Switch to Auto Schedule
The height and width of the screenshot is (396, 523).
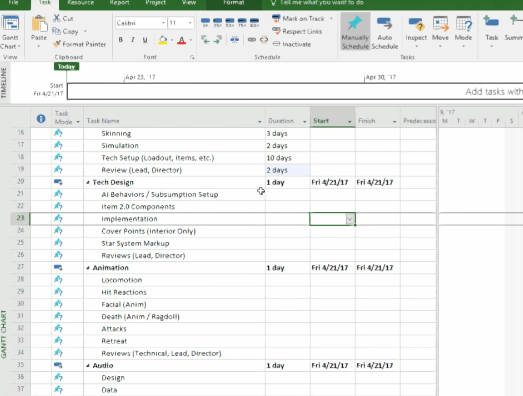click(385, 32)
